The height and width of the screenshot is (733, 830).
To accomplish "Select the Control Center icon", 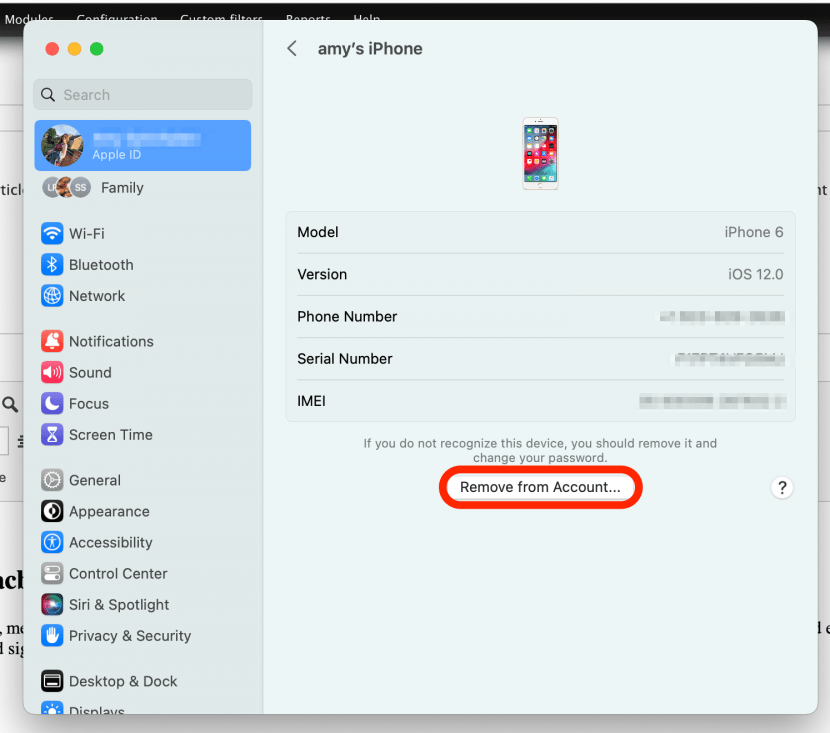I will click(52, 574).
